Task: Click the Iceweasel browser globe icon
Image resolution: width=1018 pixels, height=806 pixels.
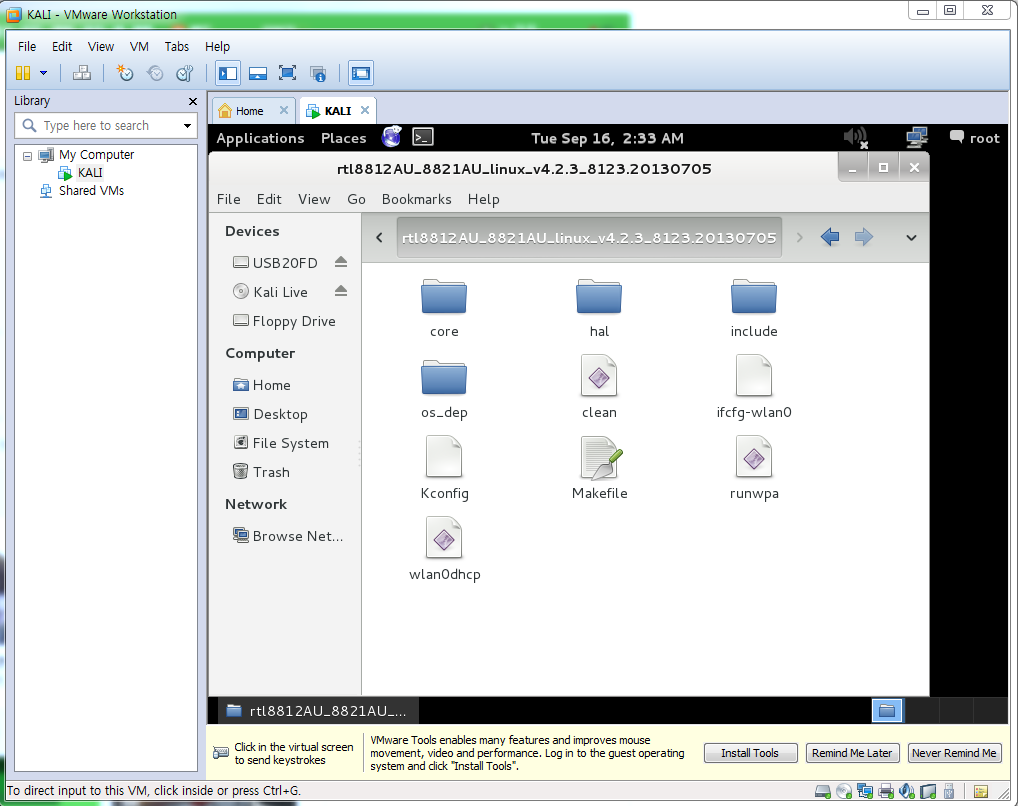Action: tap(391, 137)
